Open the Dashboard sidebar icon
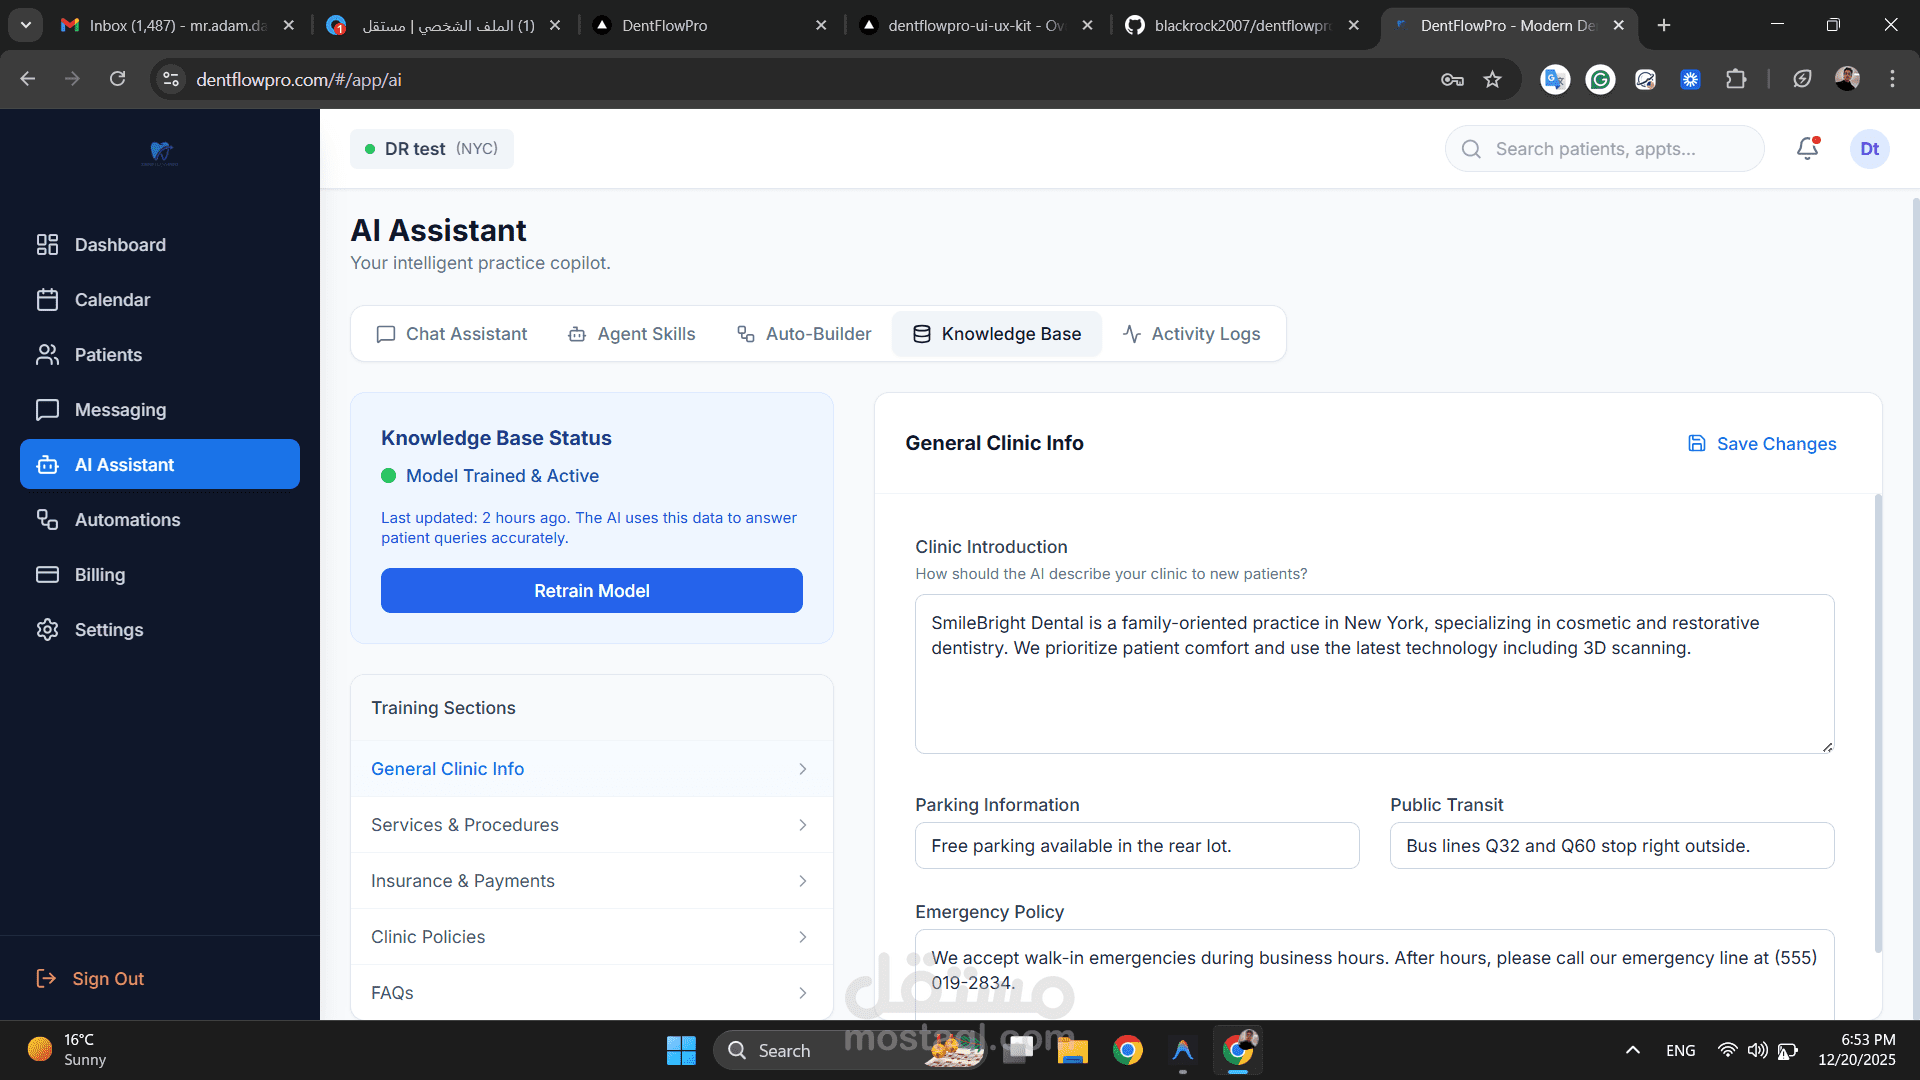The image size is (1920, 1080). click(x=47, y=245)
